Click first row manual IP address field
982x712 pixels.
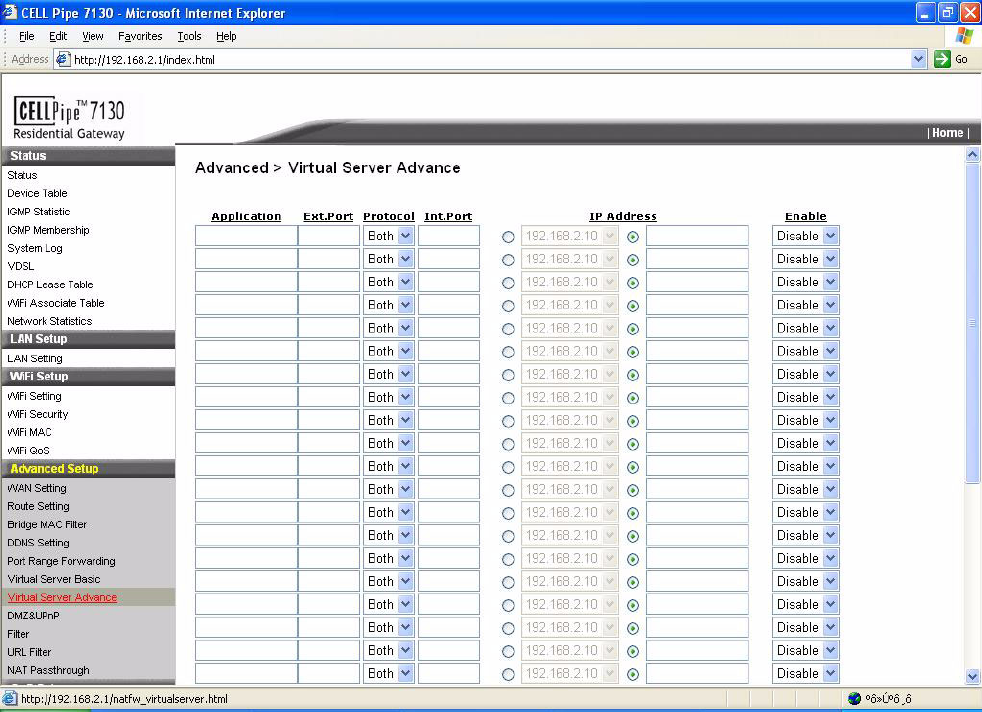(697, 236)
